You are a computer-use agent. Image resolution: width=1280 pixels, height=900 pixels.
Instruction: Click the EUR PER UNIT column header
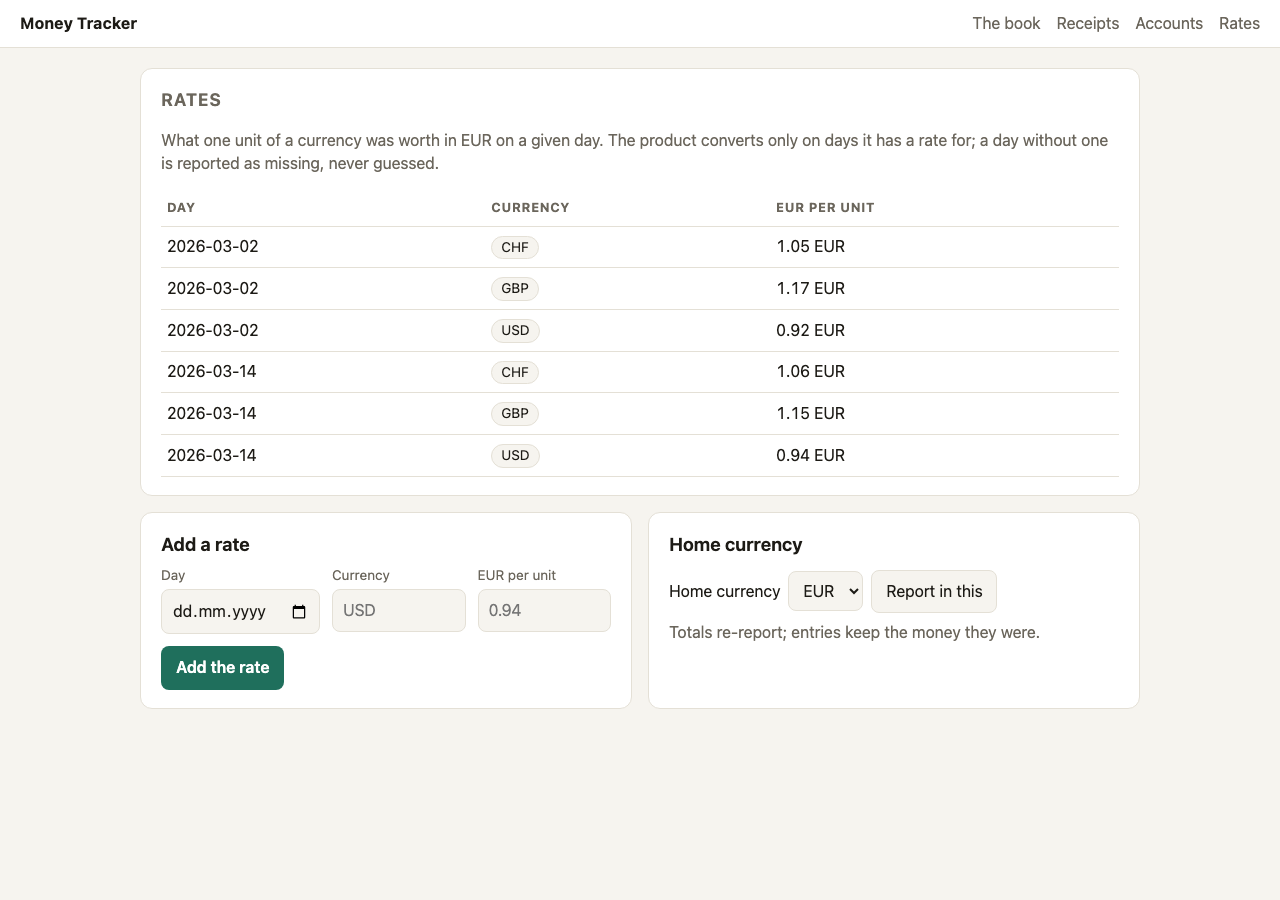point(825,208)
